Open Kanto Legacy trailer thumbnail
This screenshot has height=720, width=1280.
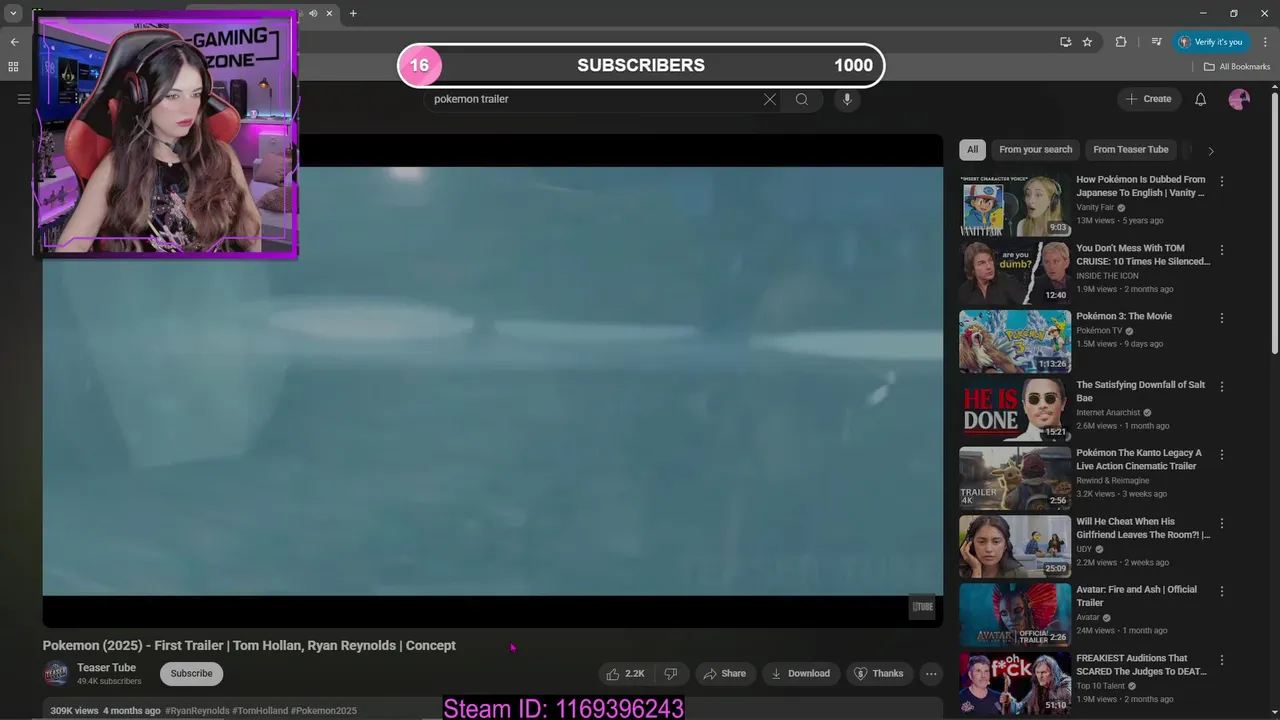pos(1015,479)
